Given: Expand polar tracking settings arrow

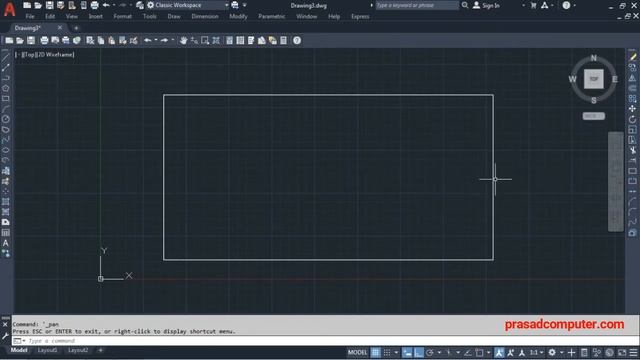Looking at the screenshot, I should point(440,353).
